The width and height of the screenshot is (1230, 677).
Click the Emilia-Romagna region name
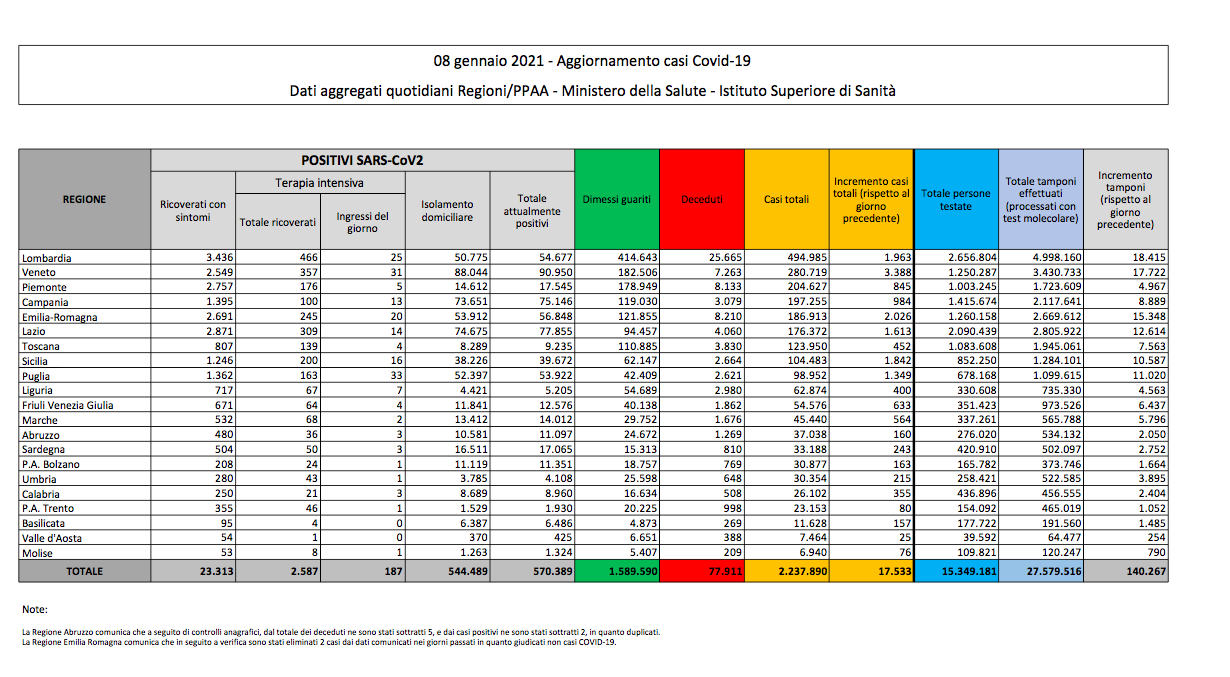pos(60,317)
